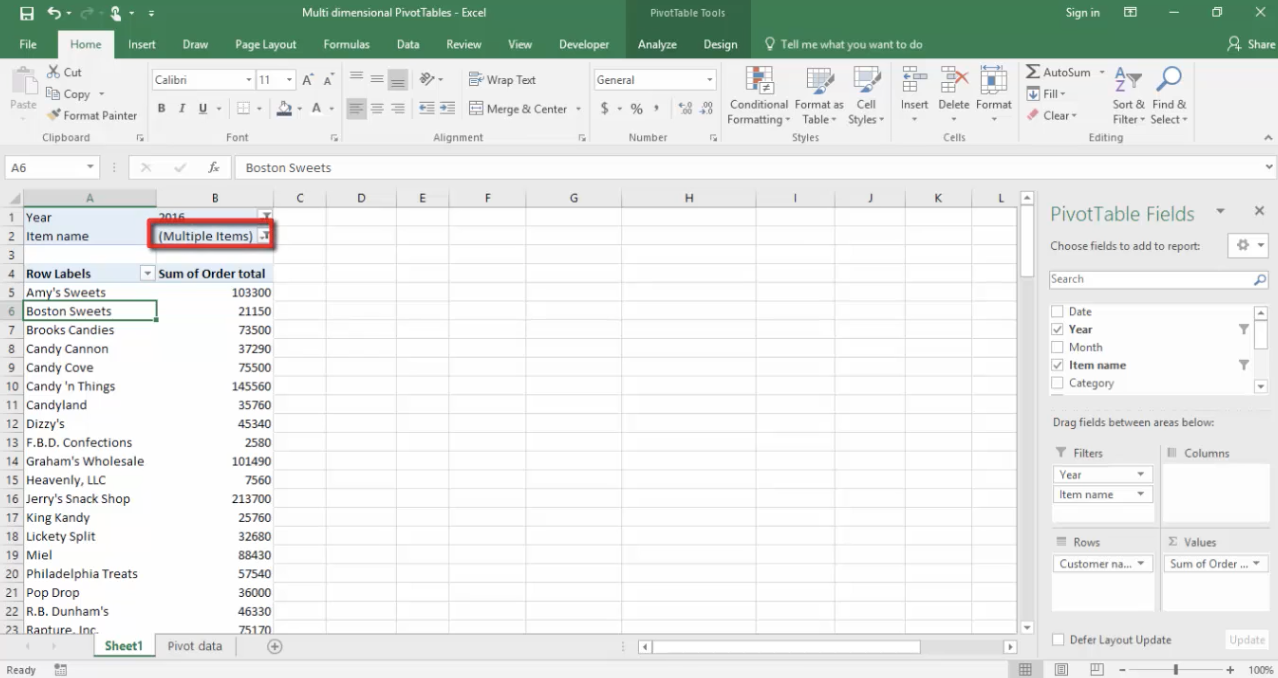Open Find & Select menu
Screen dimensions: 1278x678
click(x=1168, y=96)
